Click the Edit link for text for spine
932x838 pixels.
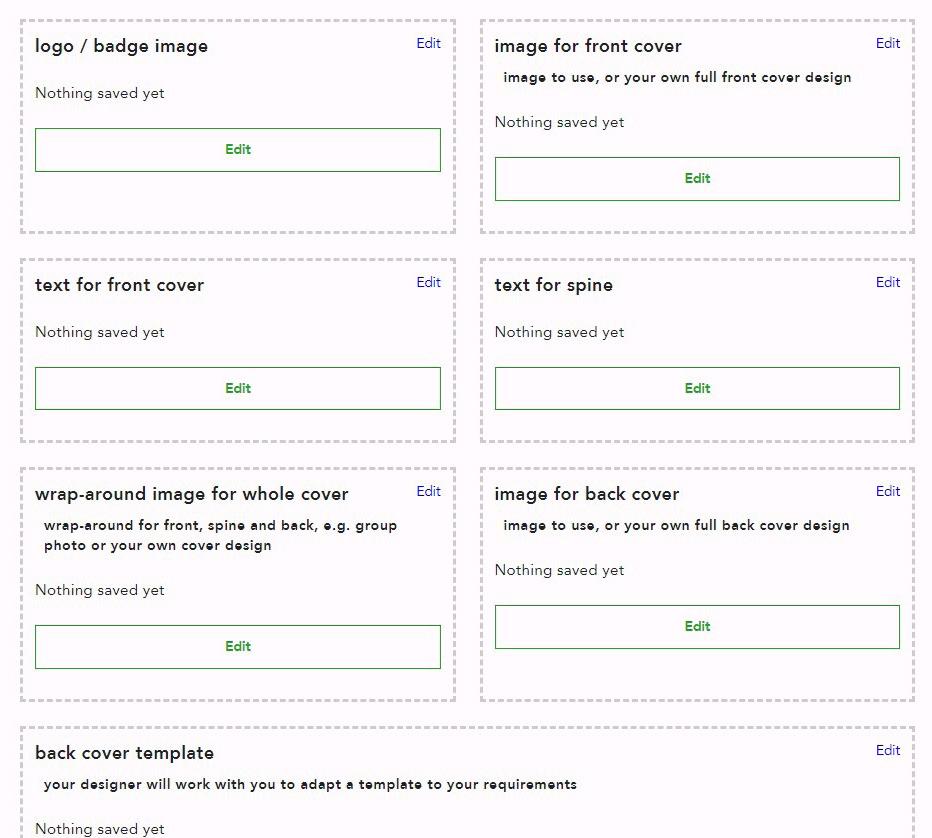(x=887, y=282)
